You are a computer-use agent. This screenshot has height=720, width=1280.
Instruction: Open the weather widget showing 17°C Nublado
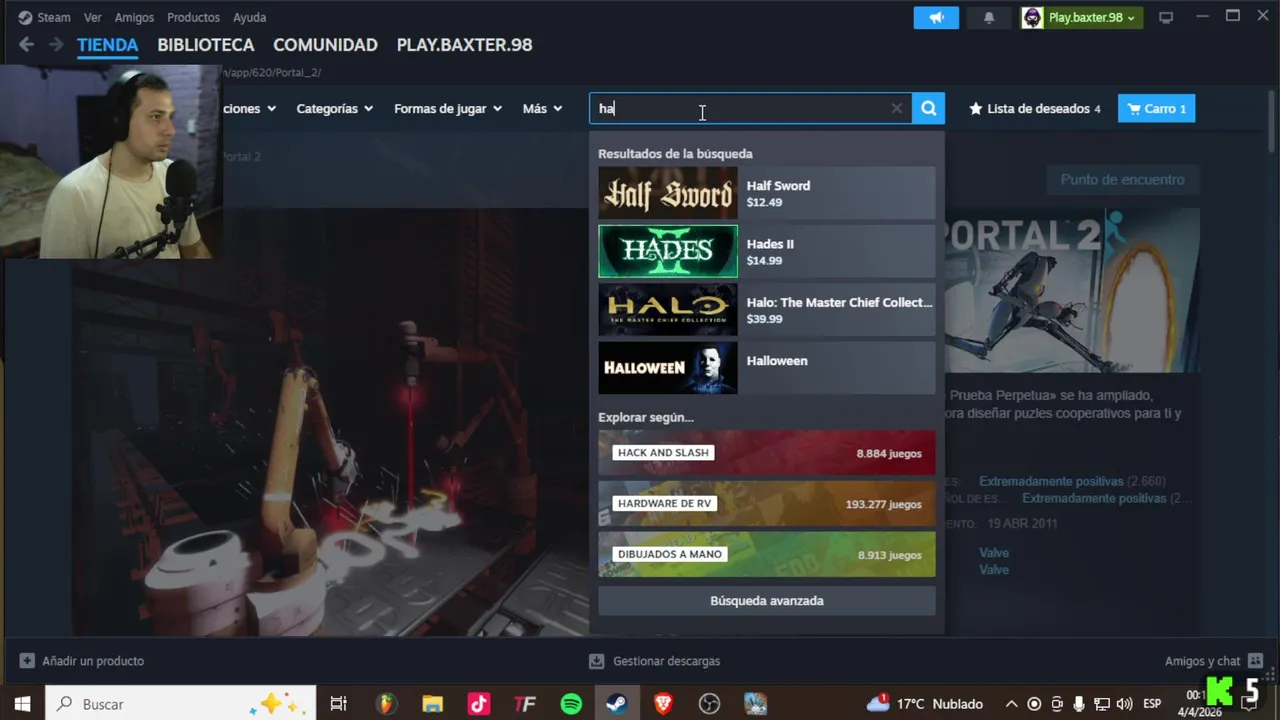click(x=925, y=704)
